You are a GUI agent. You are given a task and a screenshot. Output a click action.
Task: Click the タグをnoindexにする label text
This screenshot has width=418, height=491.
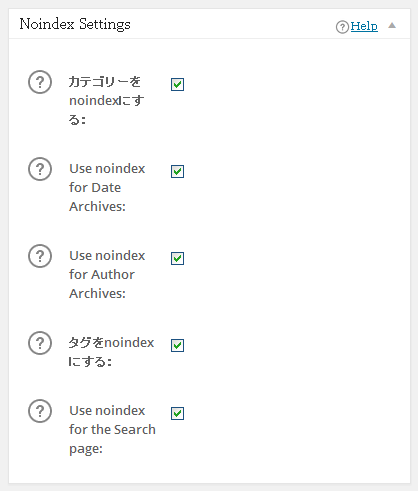click(111, 352)
